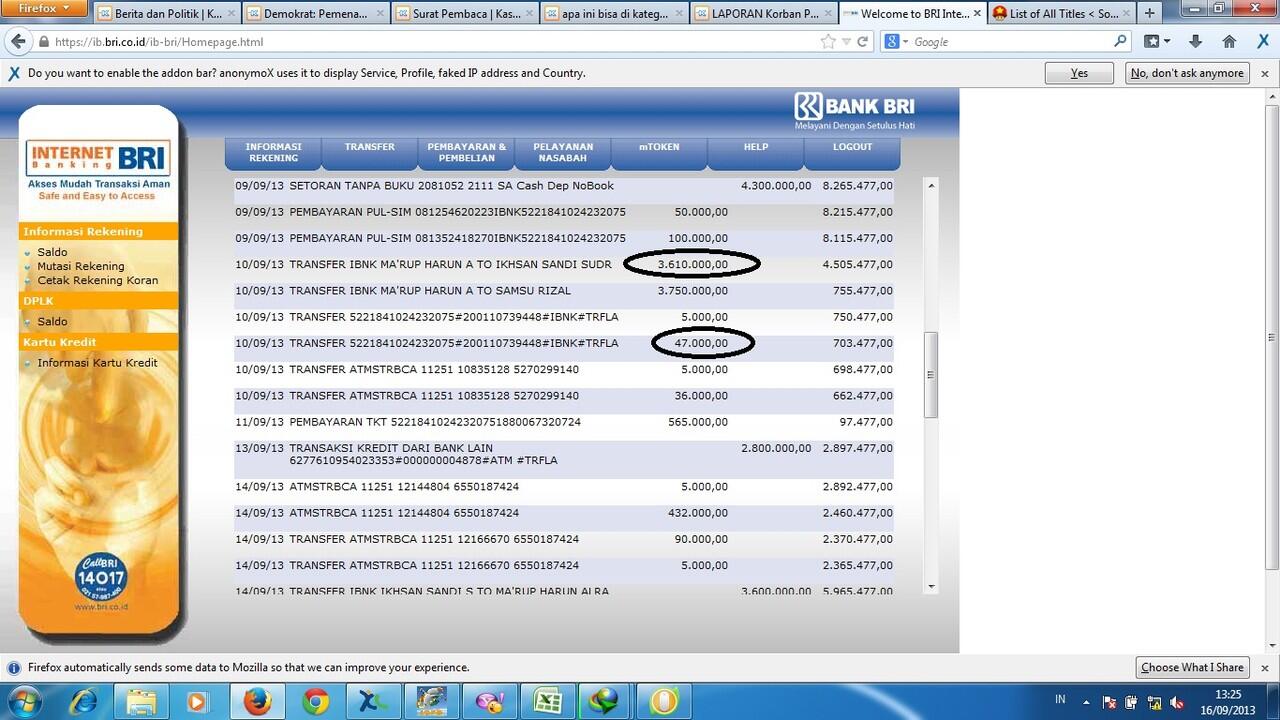Open a new tab with the plus button
The height and width of the screenshot is (720, 1280).
coord(1149,14)
